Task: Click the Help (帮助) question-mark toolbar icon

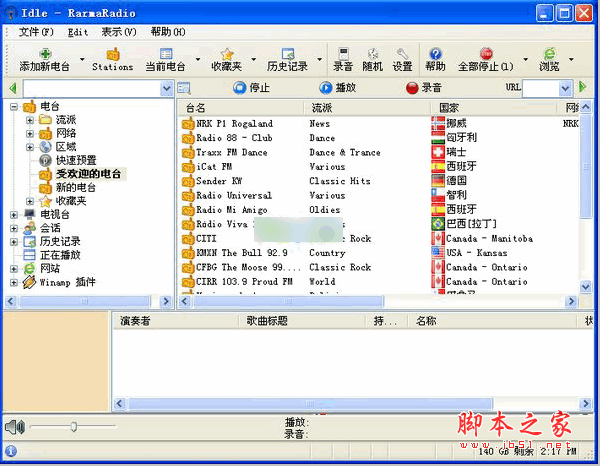Action: coord(435,54)
